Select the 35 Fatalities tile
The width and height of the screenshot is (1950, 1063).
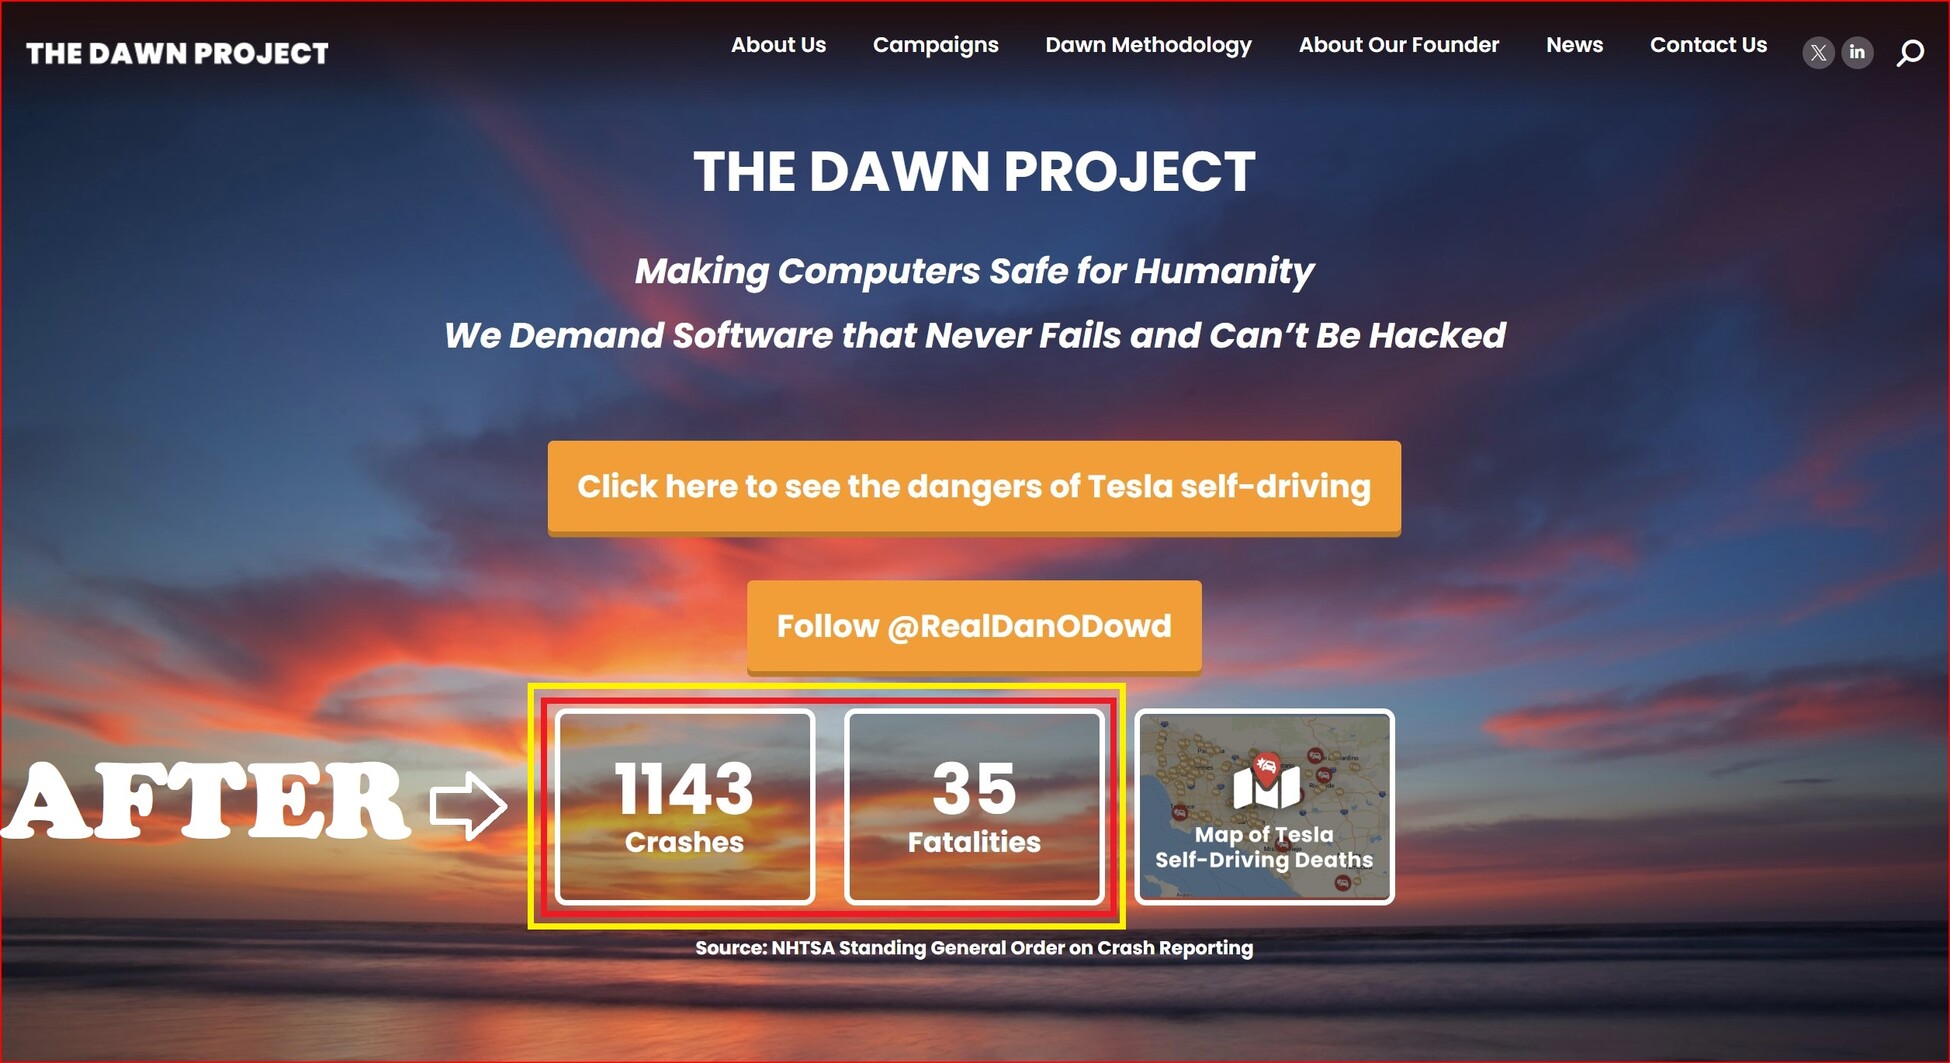click(974, 806)
